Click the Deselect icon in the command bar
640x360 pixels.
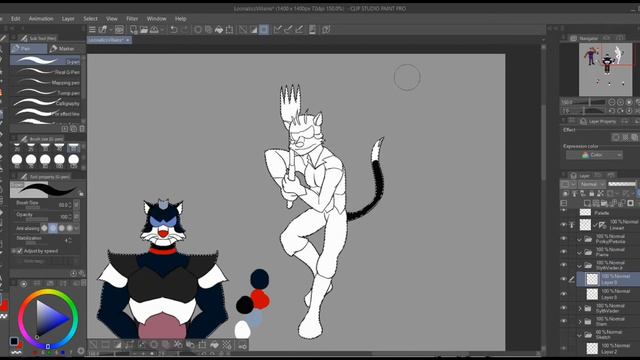[x=243, y=29]
